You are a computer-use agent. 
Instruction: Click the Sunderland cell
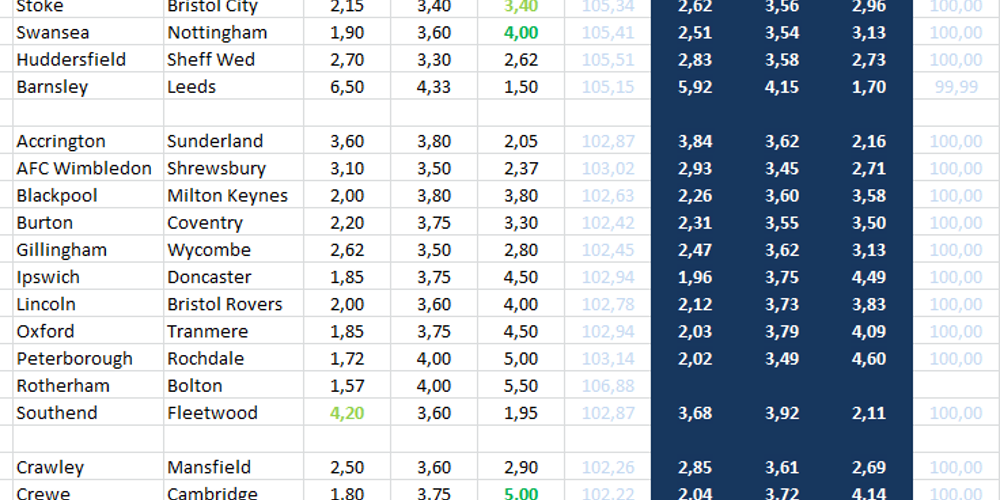233,141
